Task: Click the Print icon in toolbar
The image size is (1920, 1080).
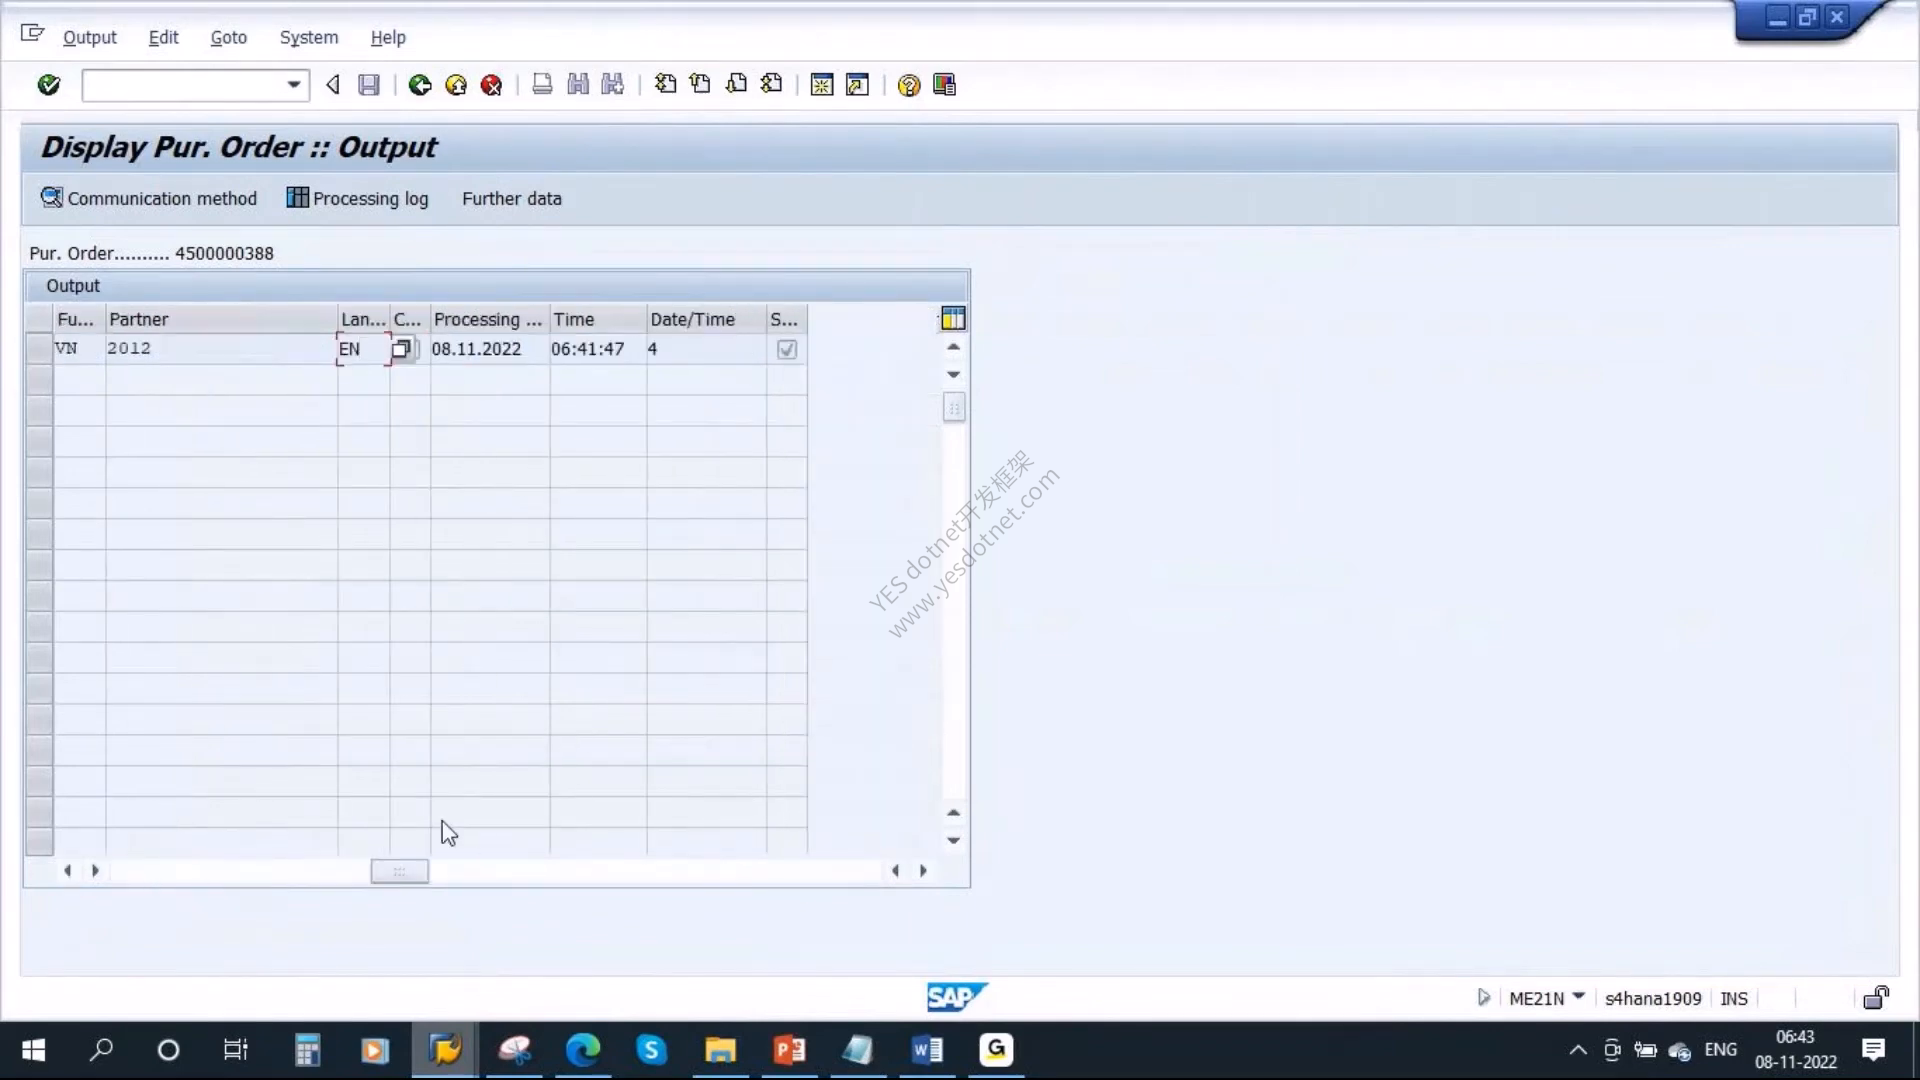Action: point(542,85)
